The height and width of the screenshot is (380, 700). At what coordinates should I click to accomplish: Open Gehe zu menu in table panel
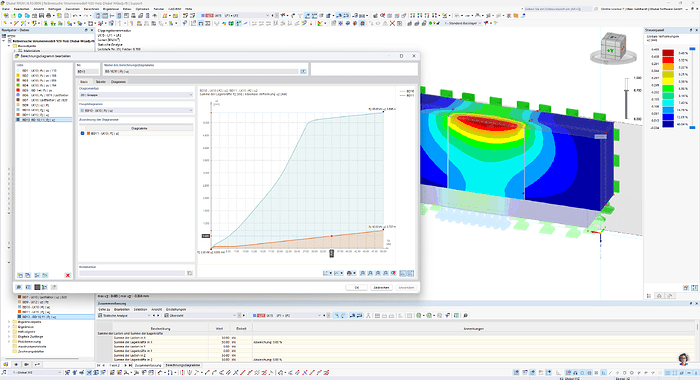click(x=104, y=309)
